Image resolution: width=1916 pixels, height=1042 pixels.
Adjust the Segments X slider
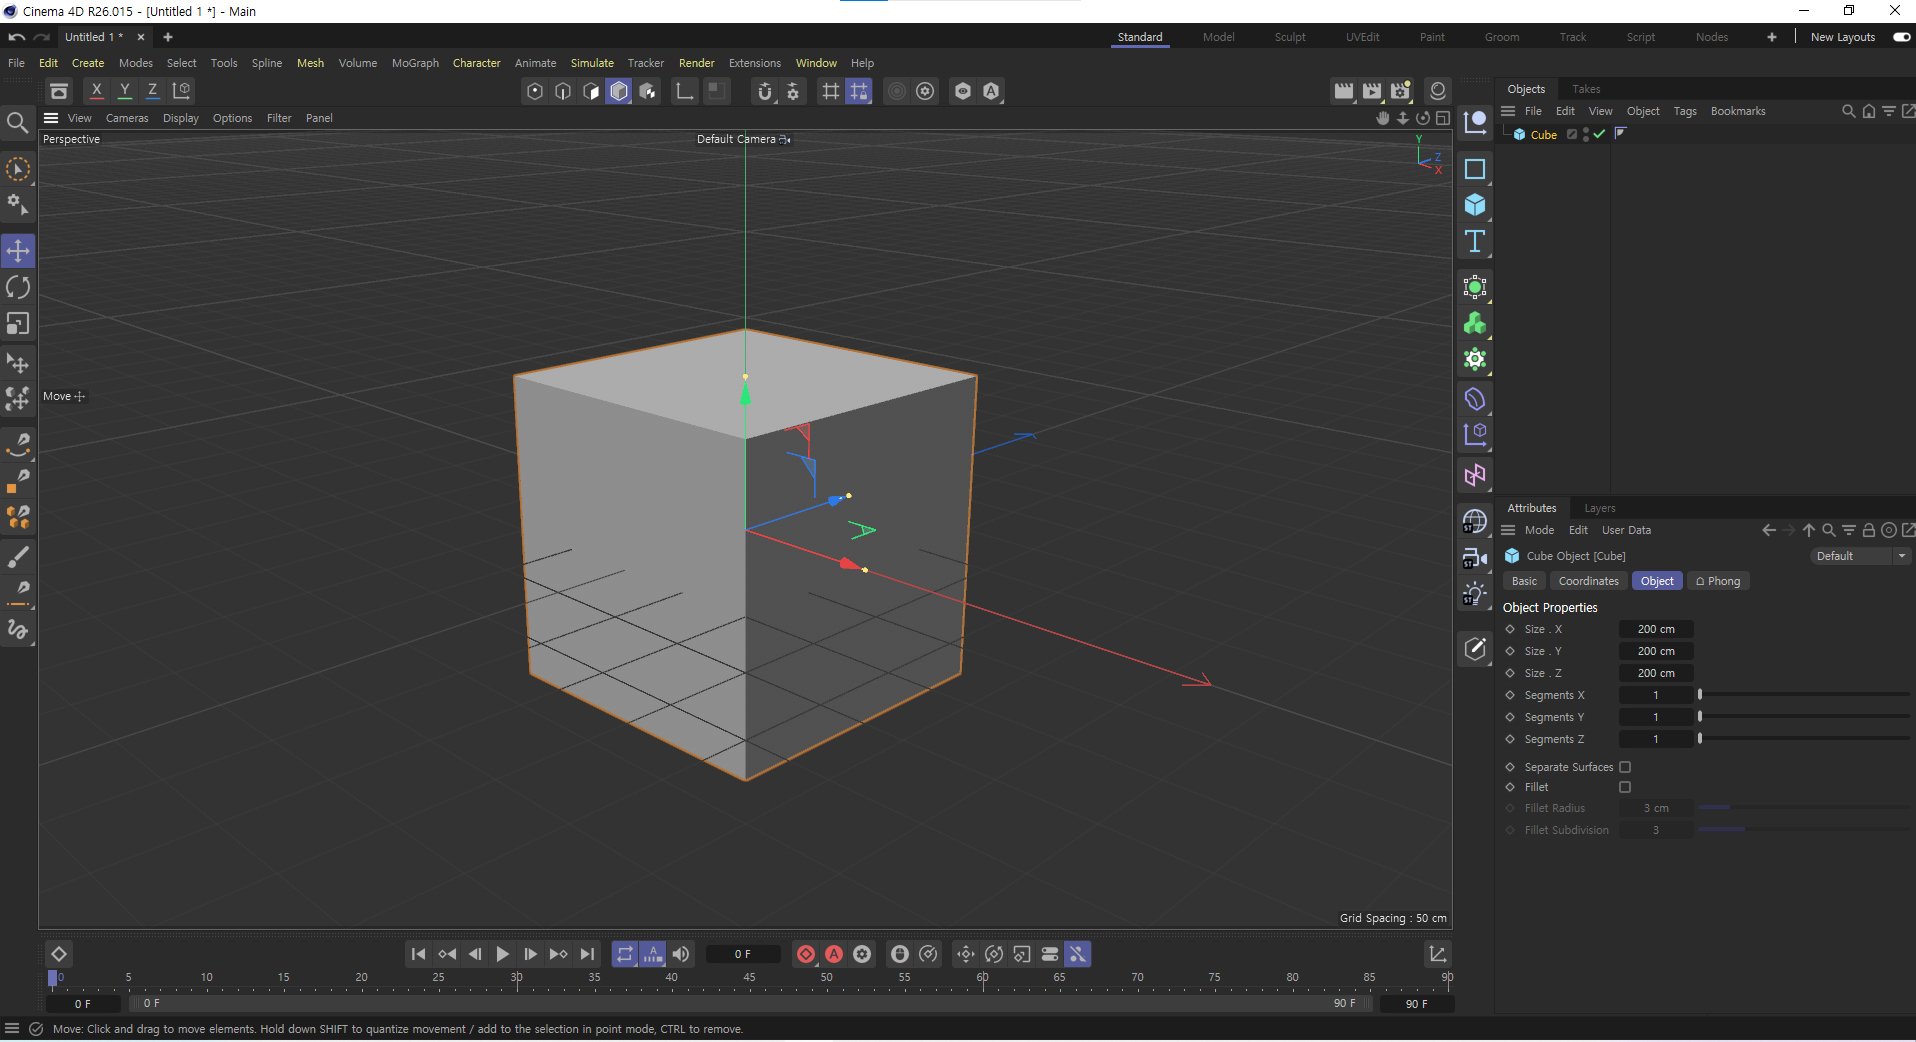pyautogui.click(x=1804, y=695)
